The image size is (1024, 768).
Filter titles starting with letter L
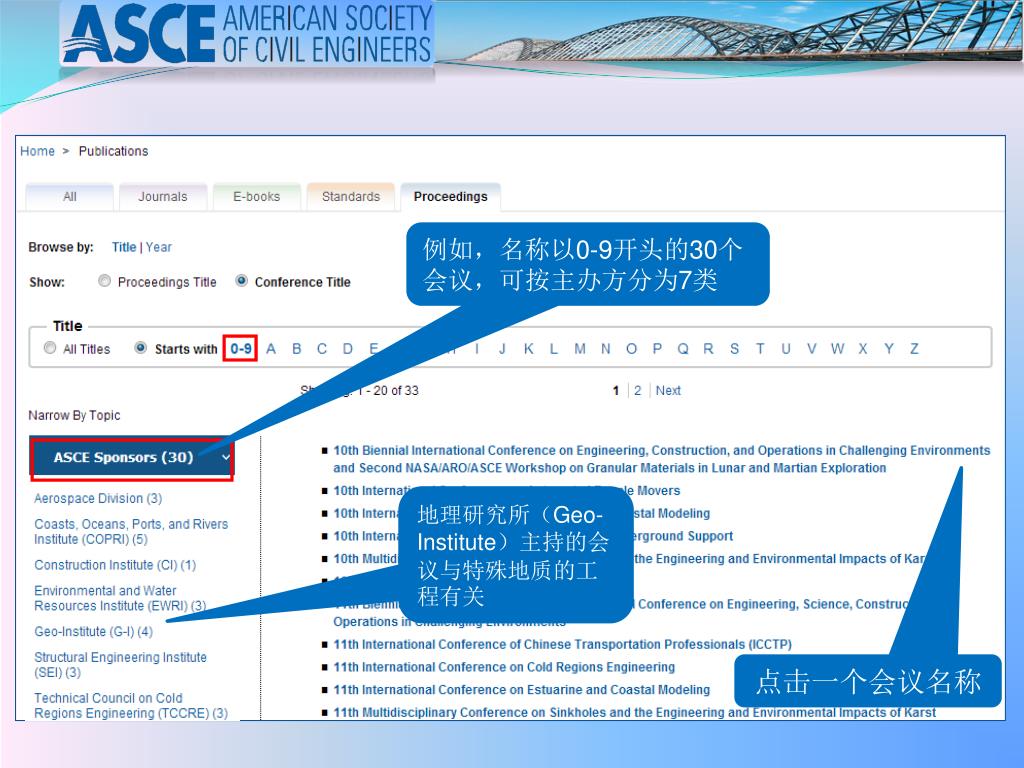click(x=554, y=349)
